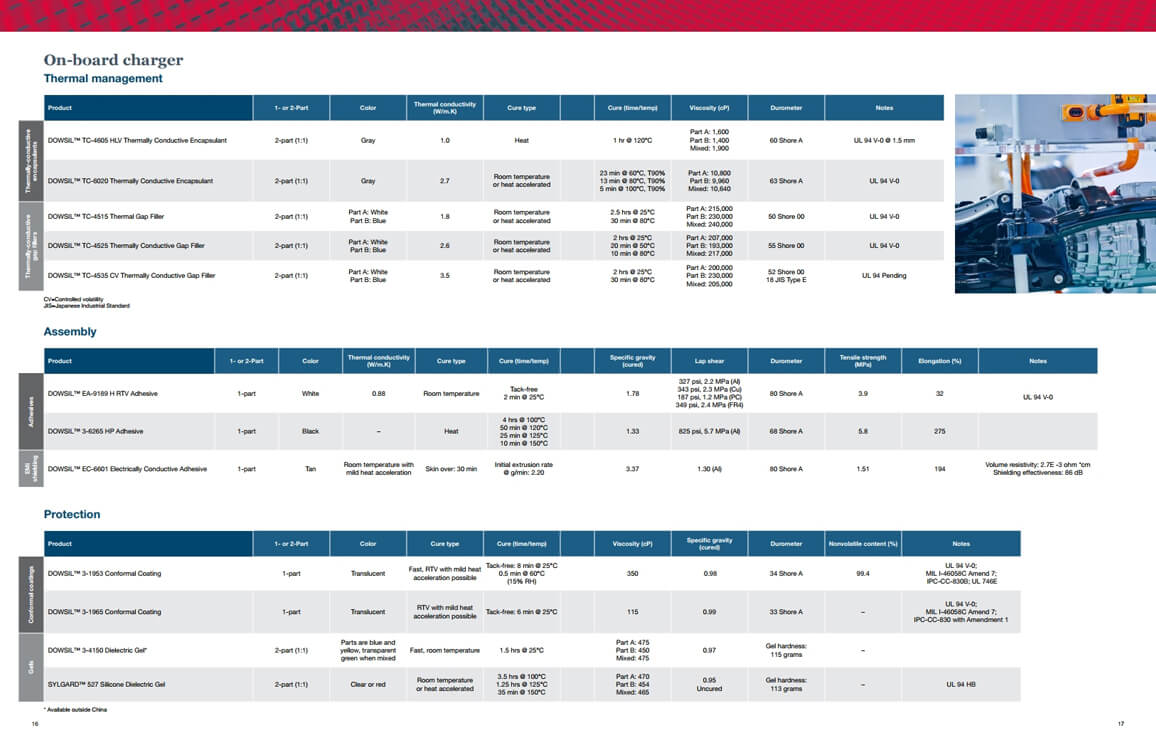The height and width of the screenshot is (743, 1156).
Task: Click the "1 hr @ 120°C" cure time cell
Action: point(633,140)
